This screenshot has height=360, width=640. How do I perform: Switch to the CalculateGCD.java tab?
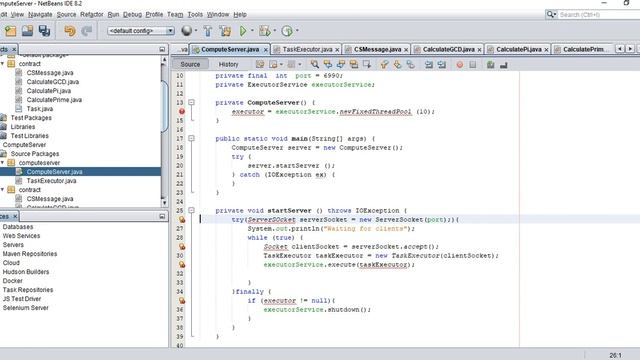tap(448, 49)
